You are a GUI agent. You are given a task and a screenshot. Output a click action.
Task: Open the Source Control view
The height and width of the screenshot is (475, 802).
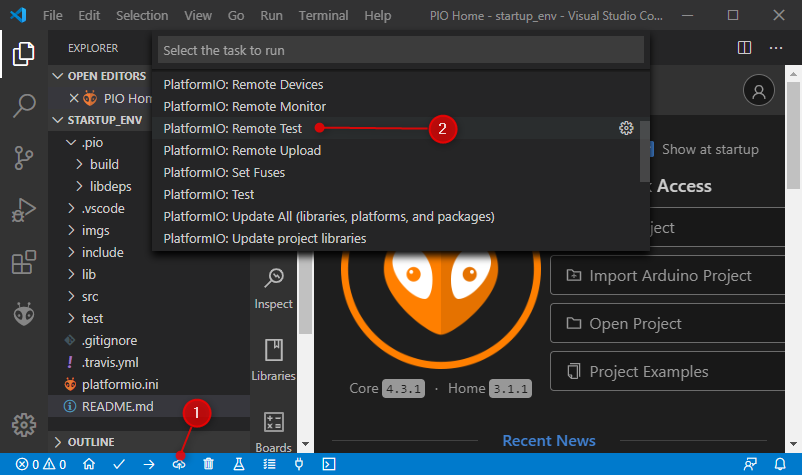pyautogui.click(x=24, y=158)
